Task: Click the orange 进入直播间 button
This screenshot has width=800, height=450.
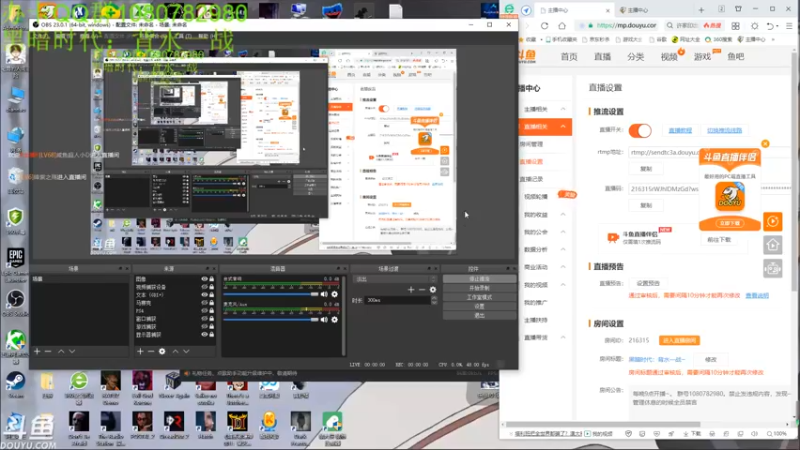Action: point(679,340)
